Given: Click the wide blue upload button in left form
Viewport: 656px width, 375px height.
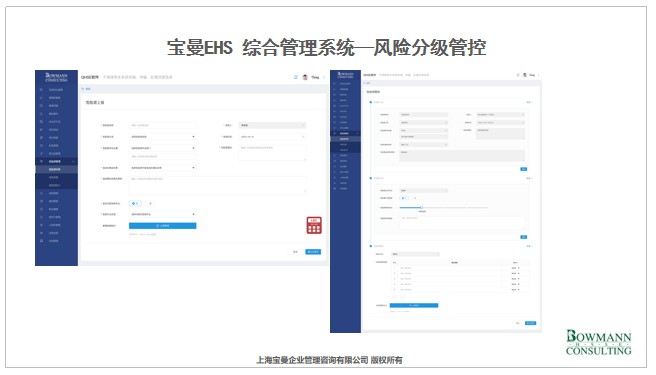Looking at the screenshot, I should point(162,226).
